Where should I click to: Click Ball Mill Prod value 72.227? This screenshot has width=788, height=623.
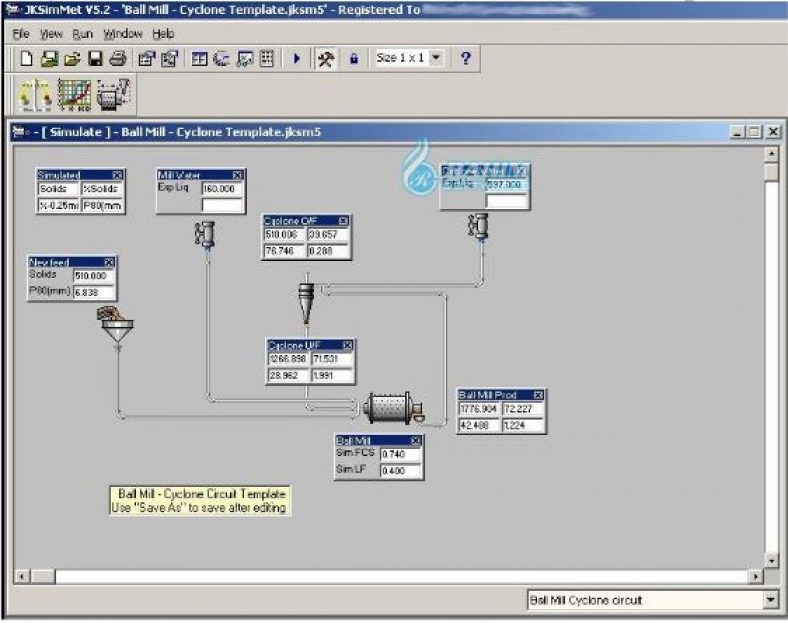pyautogui.click(x=523, y=409)
